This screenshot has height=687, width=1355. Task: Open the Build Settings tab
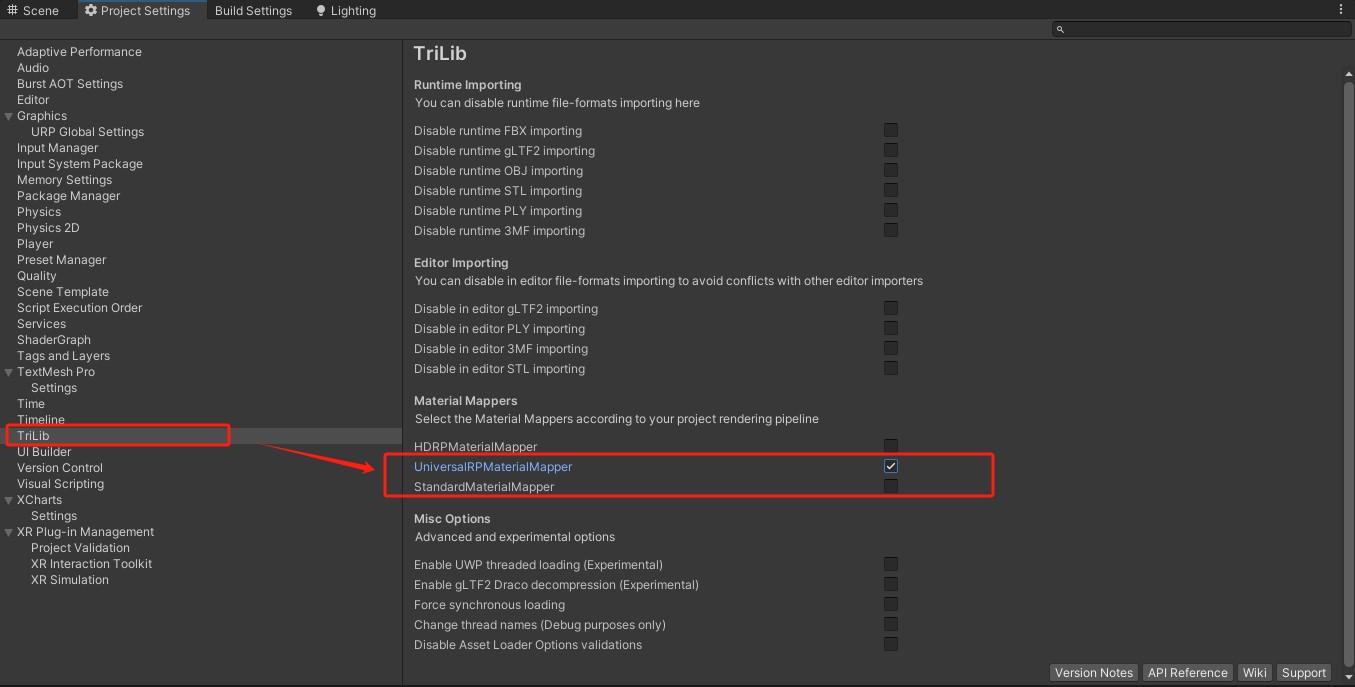[253, 11]
